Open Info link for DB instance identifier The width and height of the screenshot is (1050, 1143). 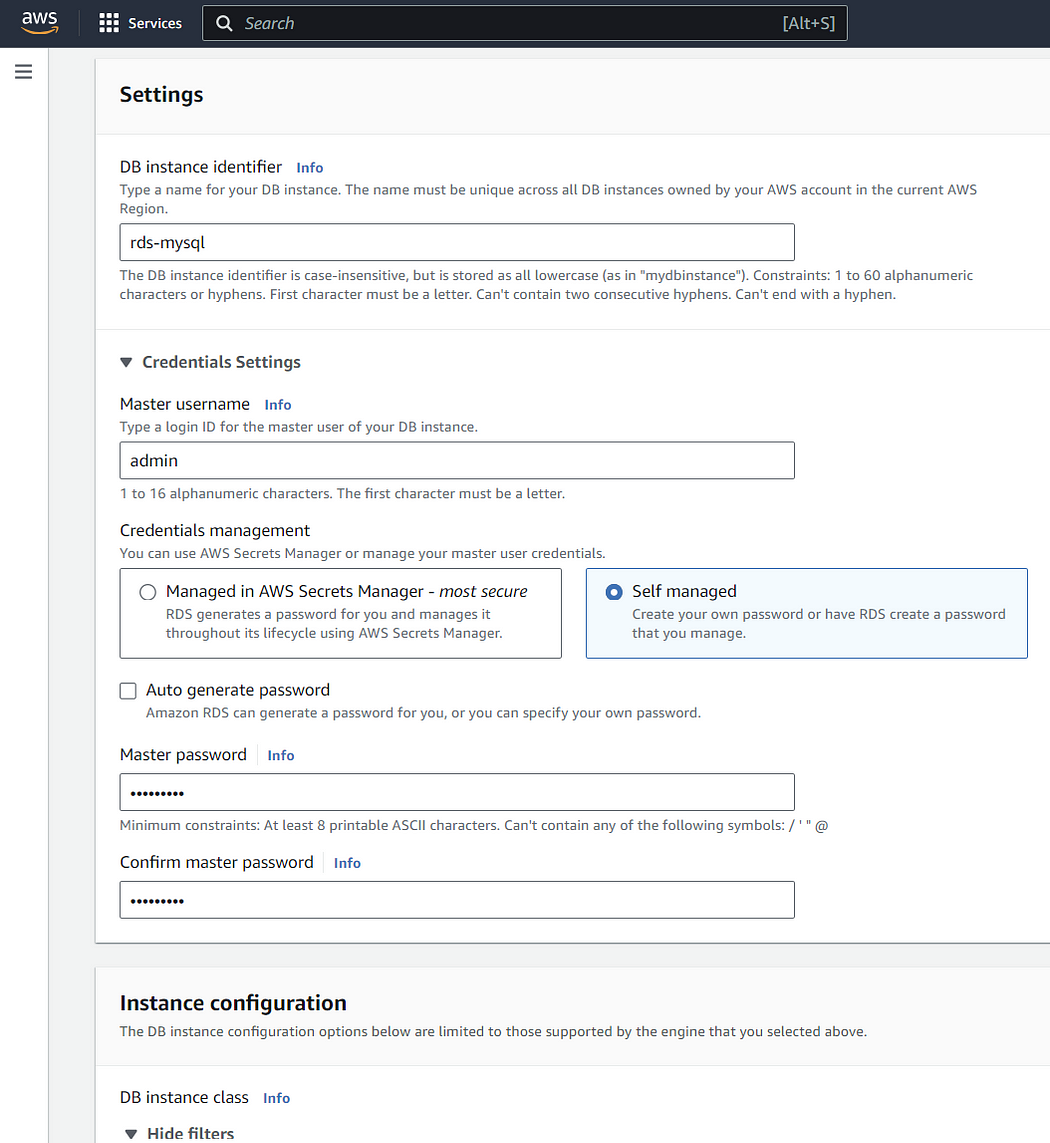point(309,168)
